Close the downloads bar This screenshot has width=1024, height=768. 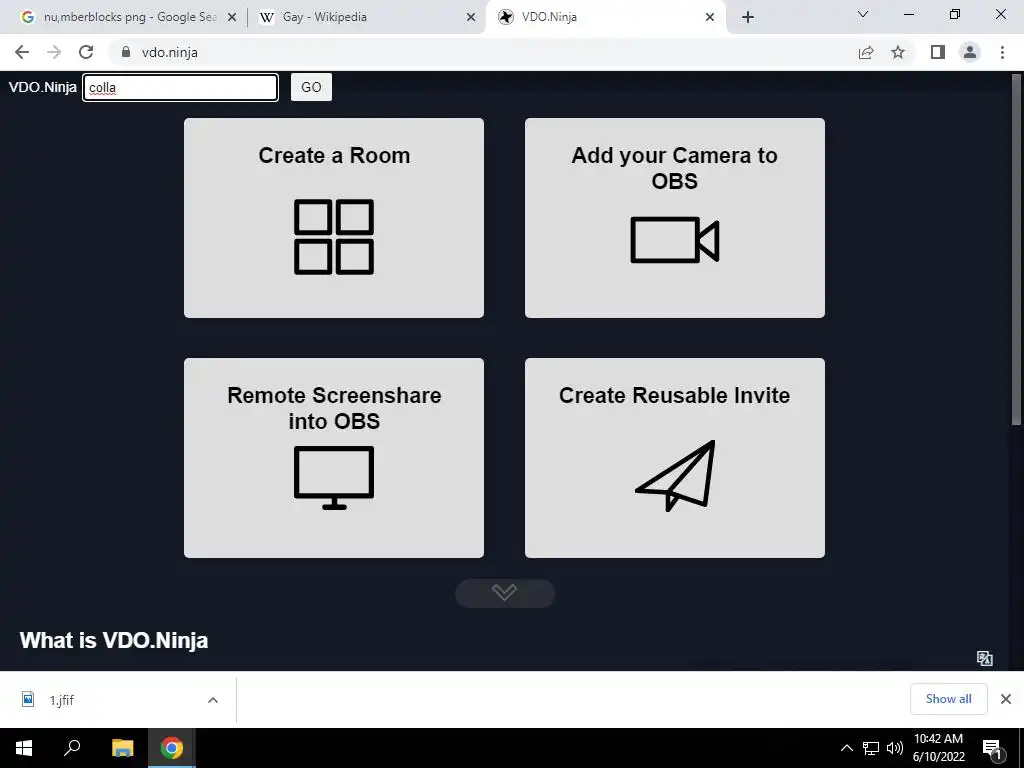(1006, 699)
